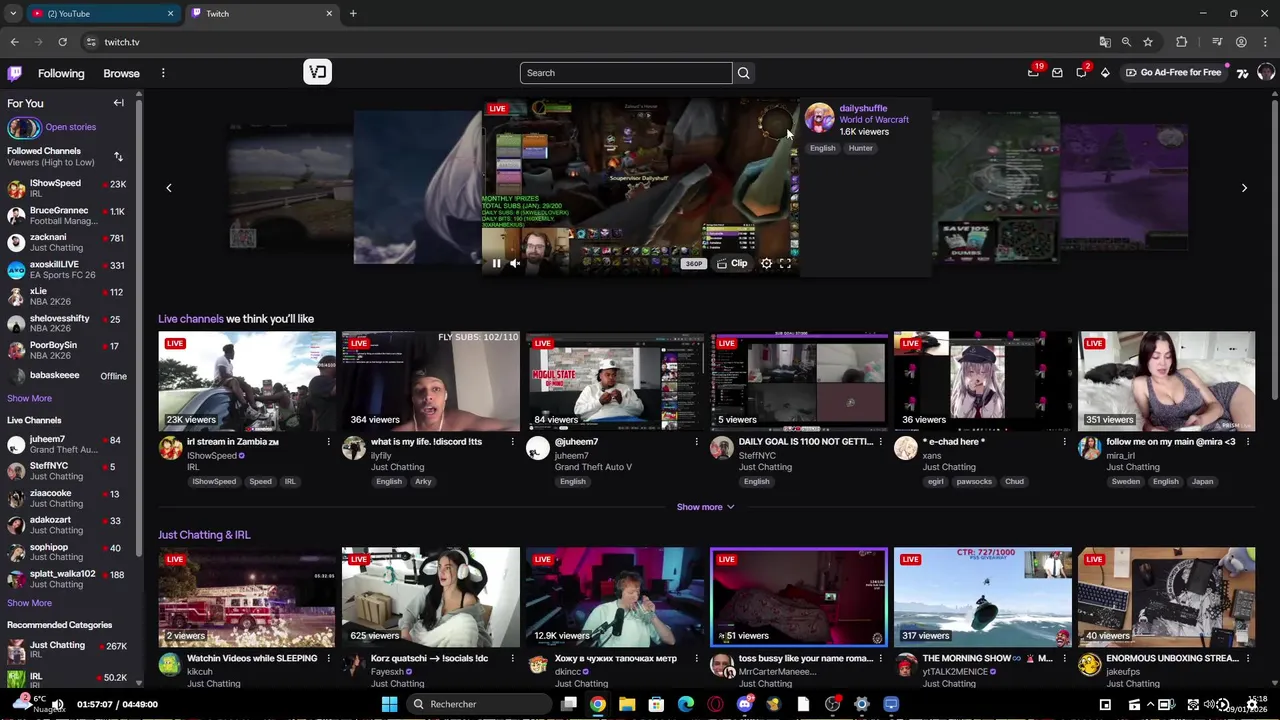This screenshot has width=1280, height=720.
Task: Select the Twitch browser tab
Action: [262, 14]
